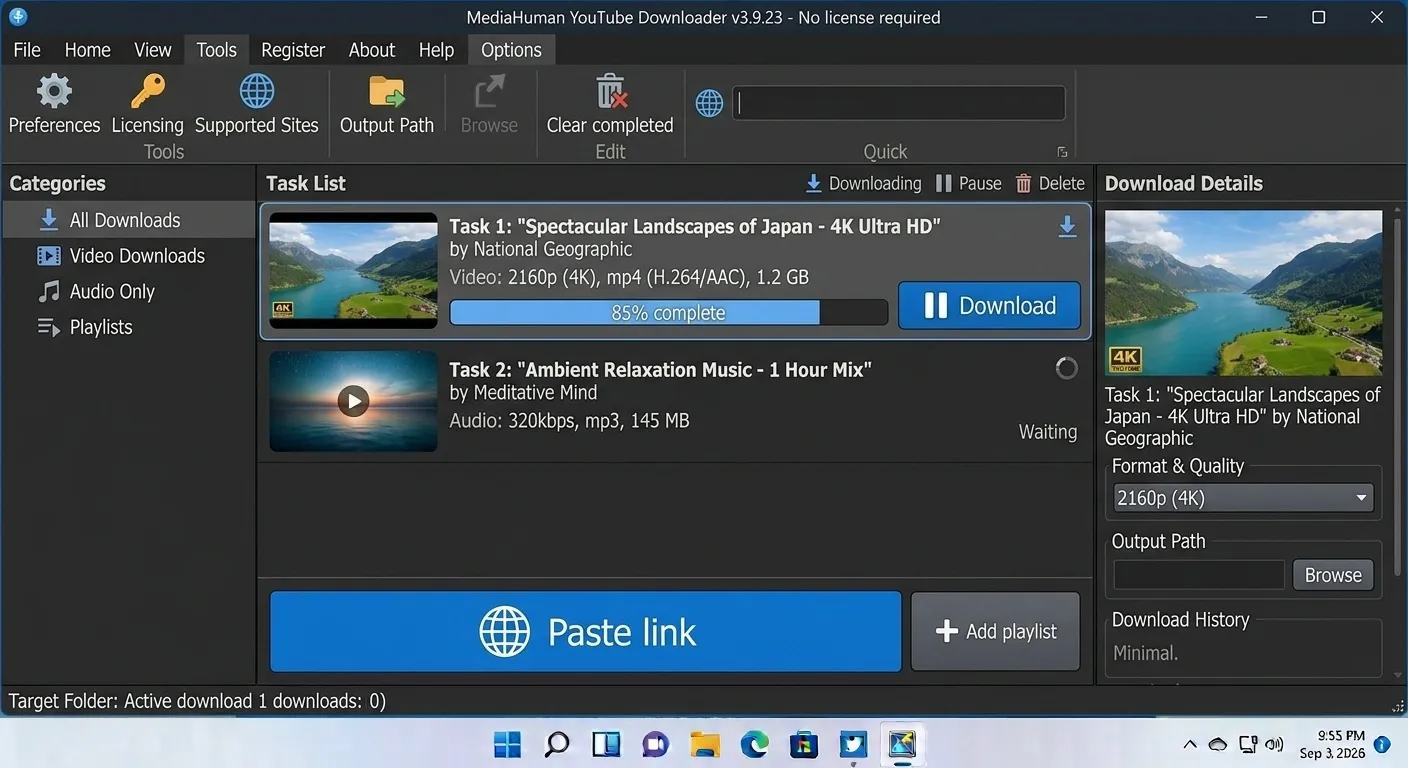Click play icon on Ambient Relaxation thumbnail
The image size is (1408, 768).
353,401
